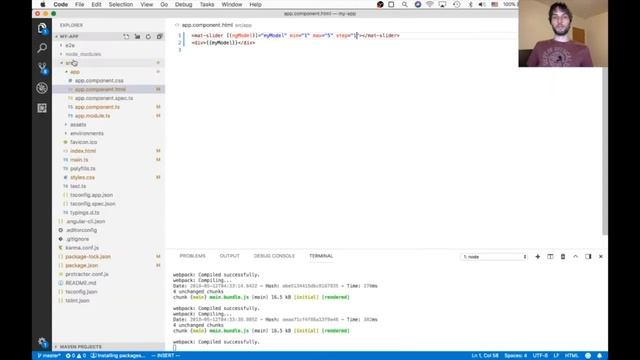Open the notifications bell in status bar
The image size is (640, 360).
click(x=600, y=356)
